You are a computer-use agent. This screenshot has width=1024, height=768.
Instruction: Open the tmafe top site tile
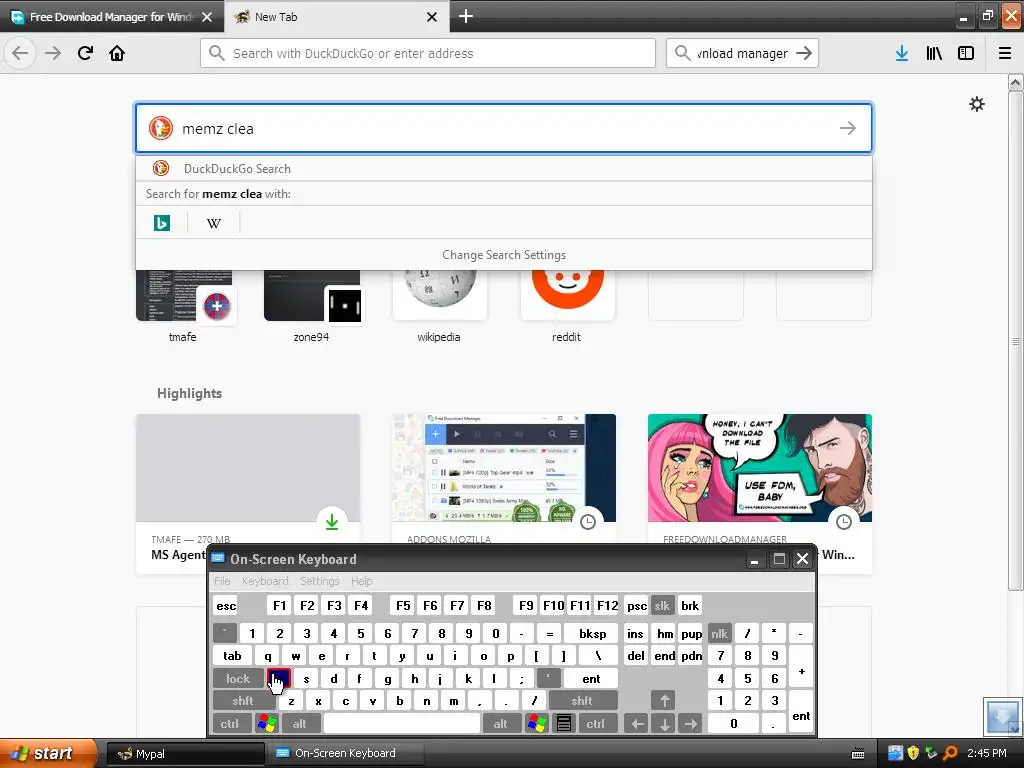click(x=183, y=306)
